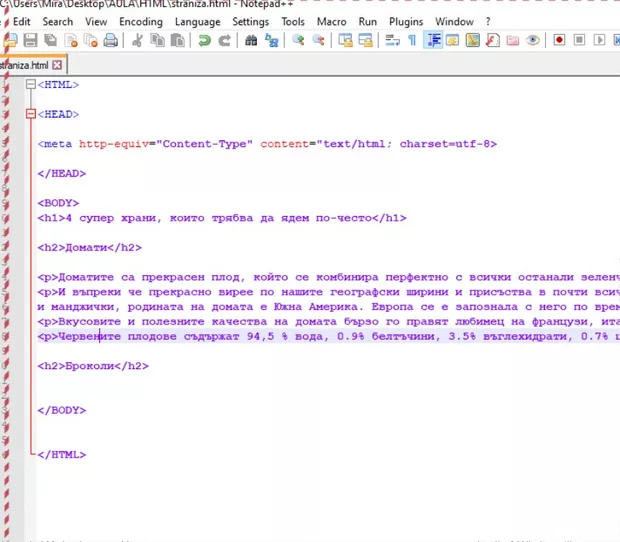Screen dimensions: 620x542
Task: Collapse the <HTML> fold marker
Action: click(30, 86)
